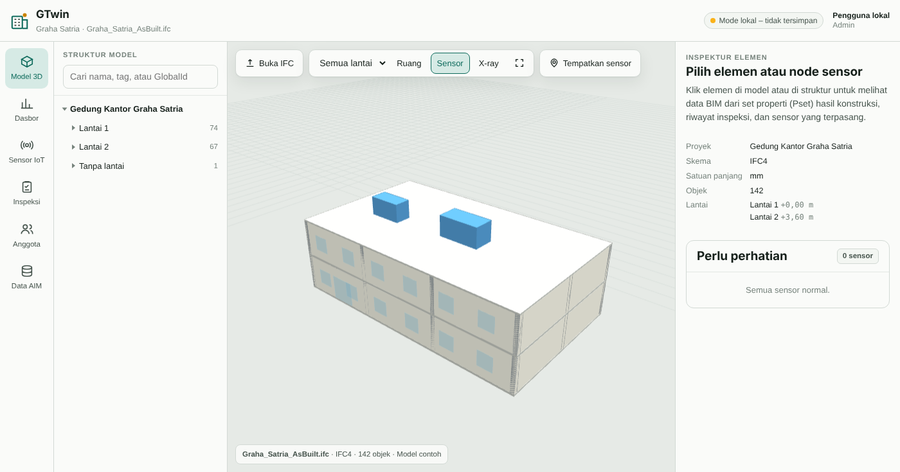Click the Semua sensor normal message
Screen dimensions: 900x472
(788, 290)
